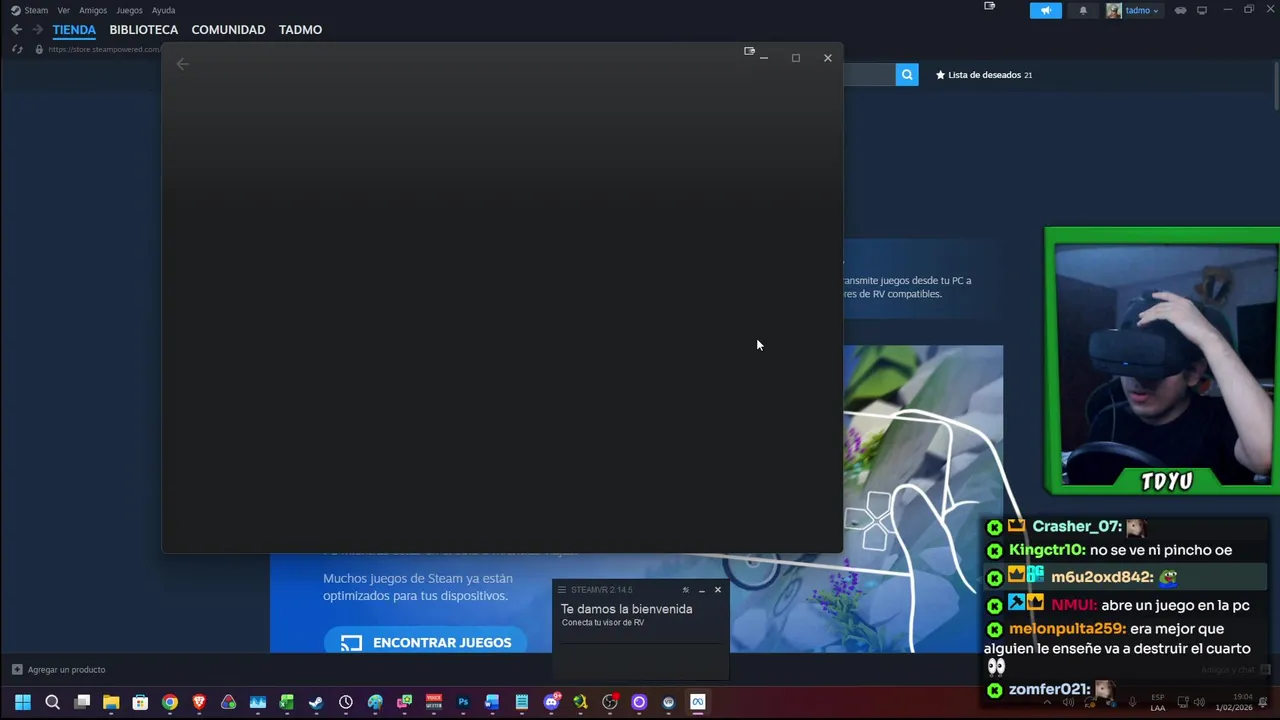Click the VR headset icon in Steam header
This screenshot has width=1280, height=720.
pyautogui.click(x=1181, y=10)
